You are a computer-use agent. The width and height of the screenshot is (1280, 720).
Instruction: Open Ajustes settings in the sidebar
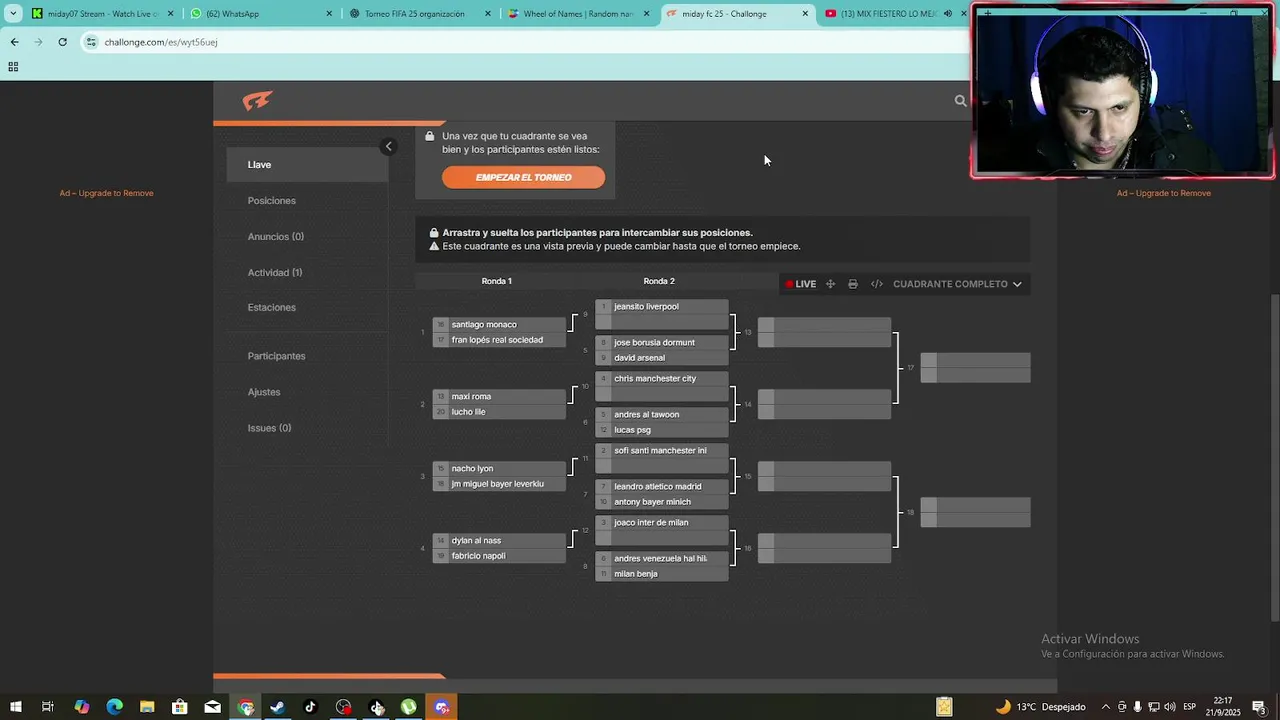(x=264, y=392)
